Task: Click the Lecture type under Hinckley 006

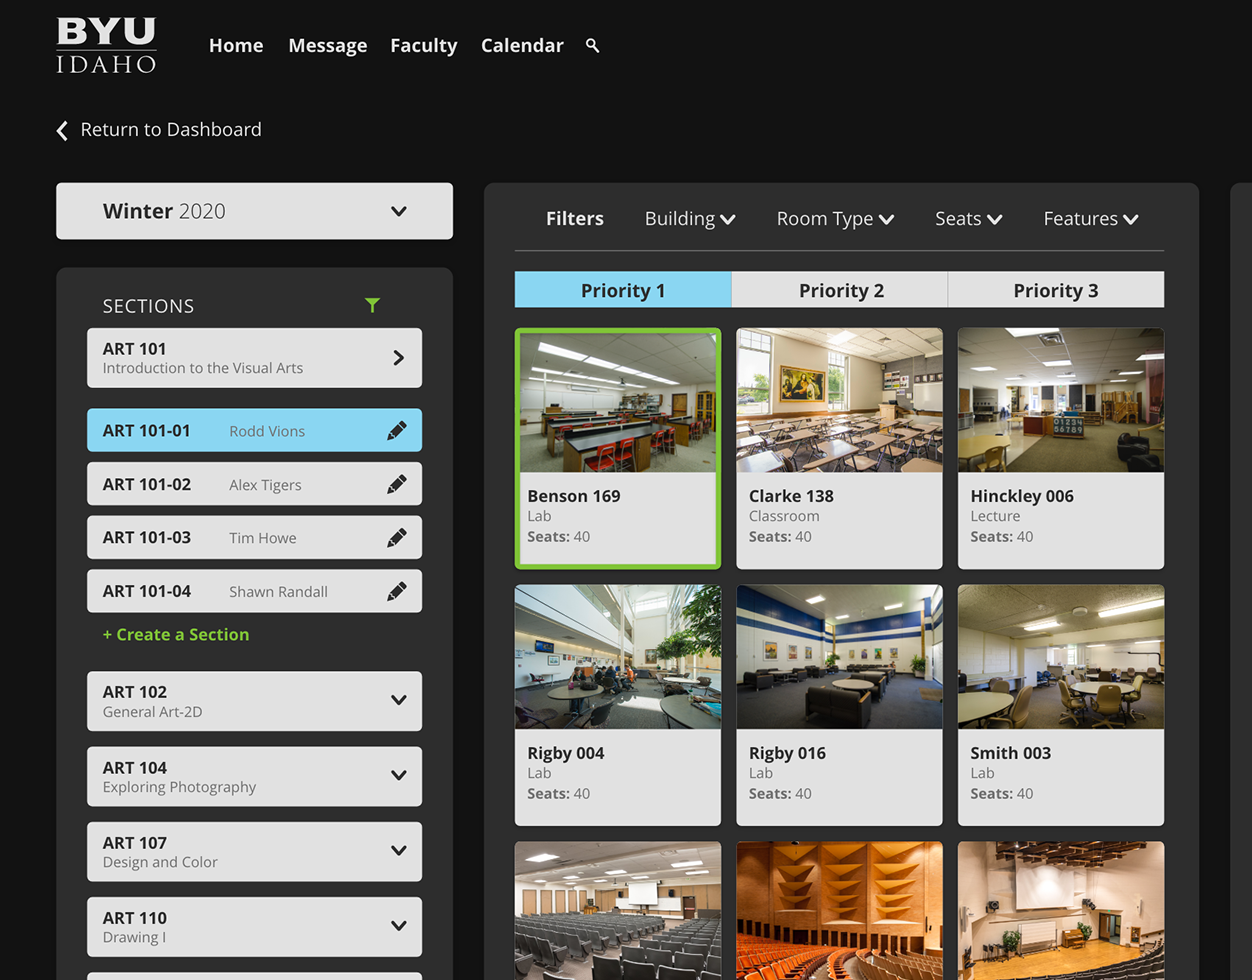Action: [995, 517]
